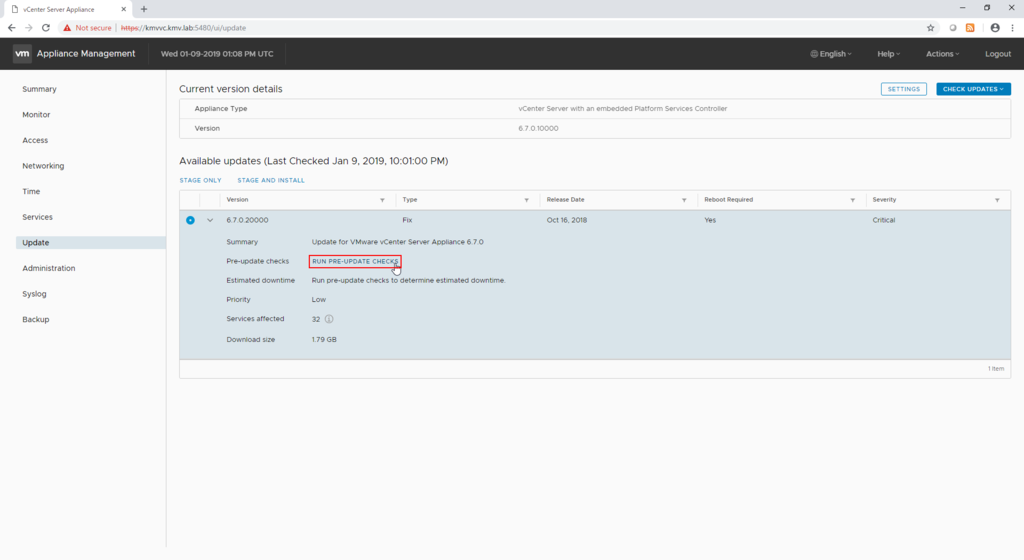The width and height of the screenshot is (1024, 560).
Task: Open the Access section
Action: pyautogui.click(x=35, y=140)
